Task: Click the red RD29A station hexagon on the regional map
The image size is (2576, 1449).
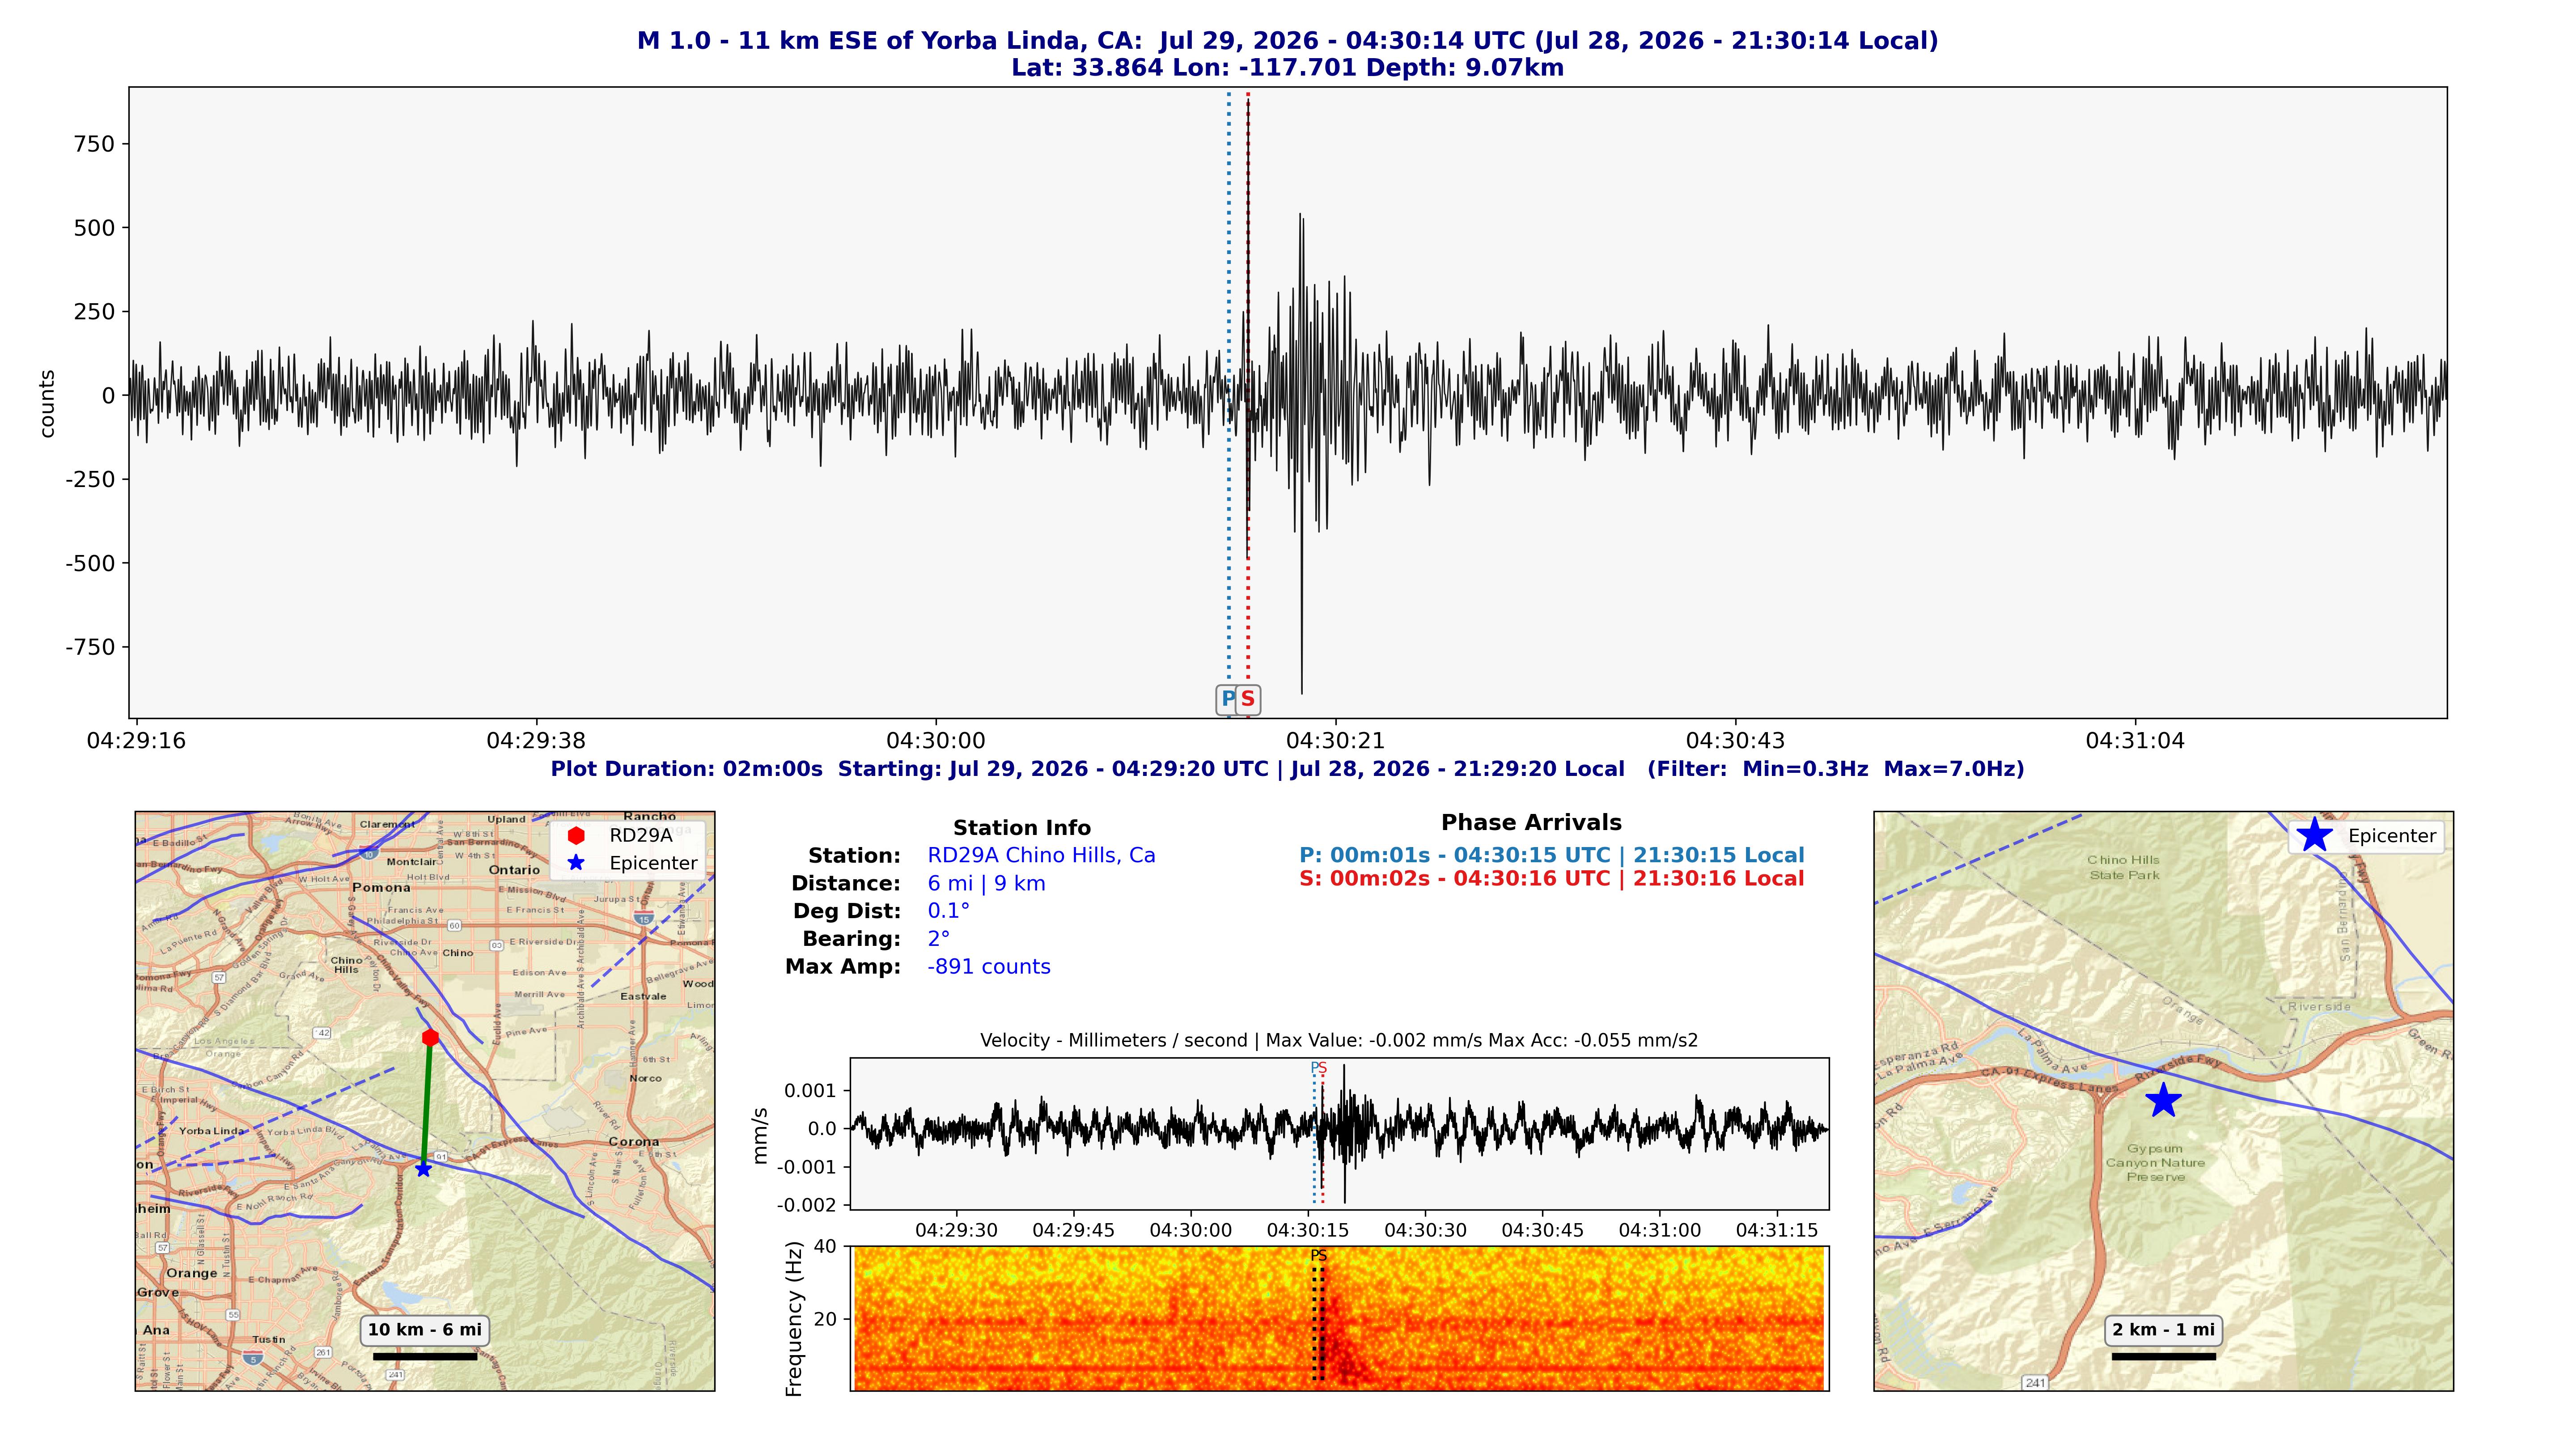Action: (x=430, y=1037)
